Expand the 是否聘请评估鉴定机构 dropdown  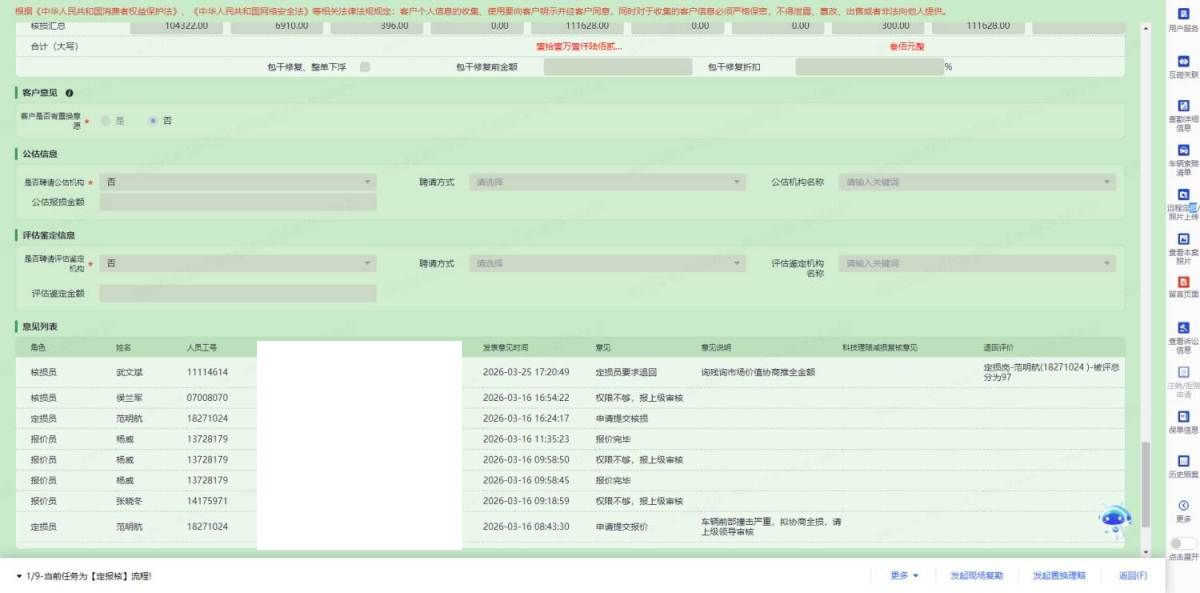coord(238,263)
